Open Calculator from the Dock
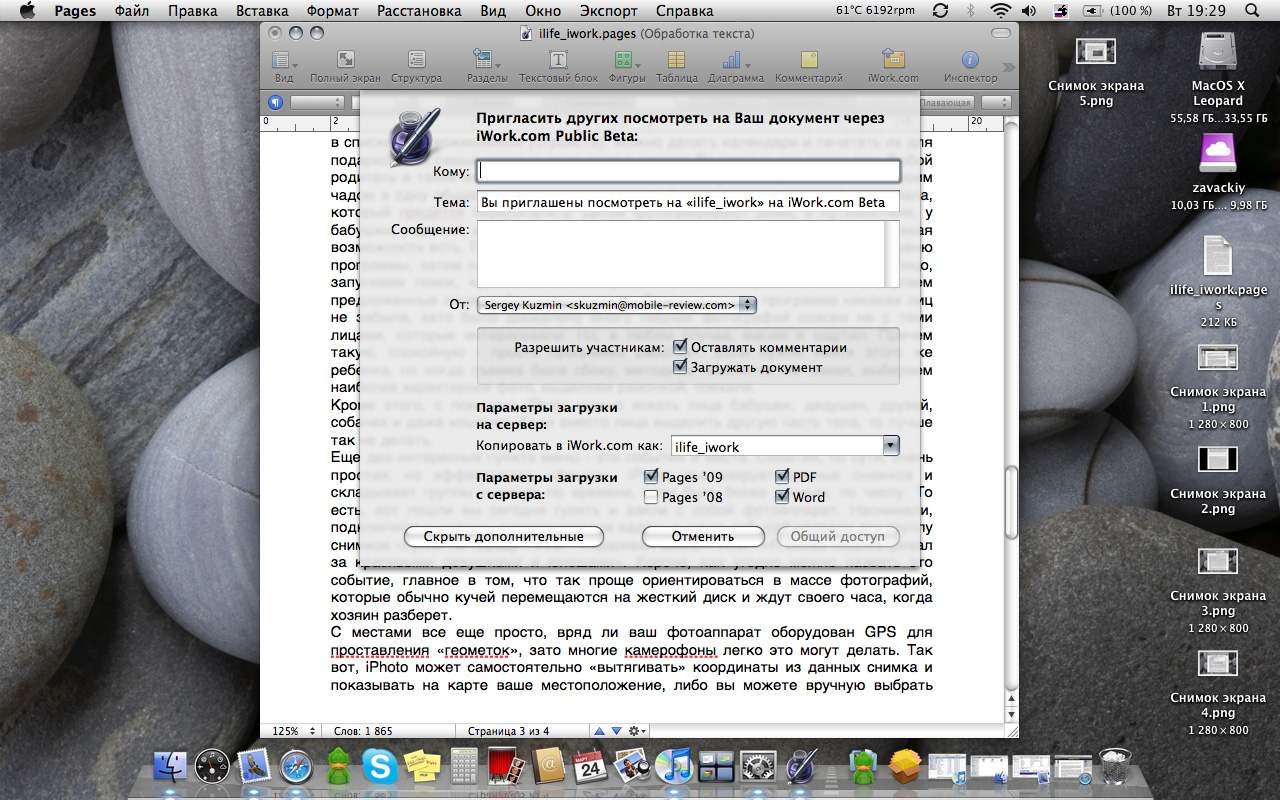 pos(464,767)
